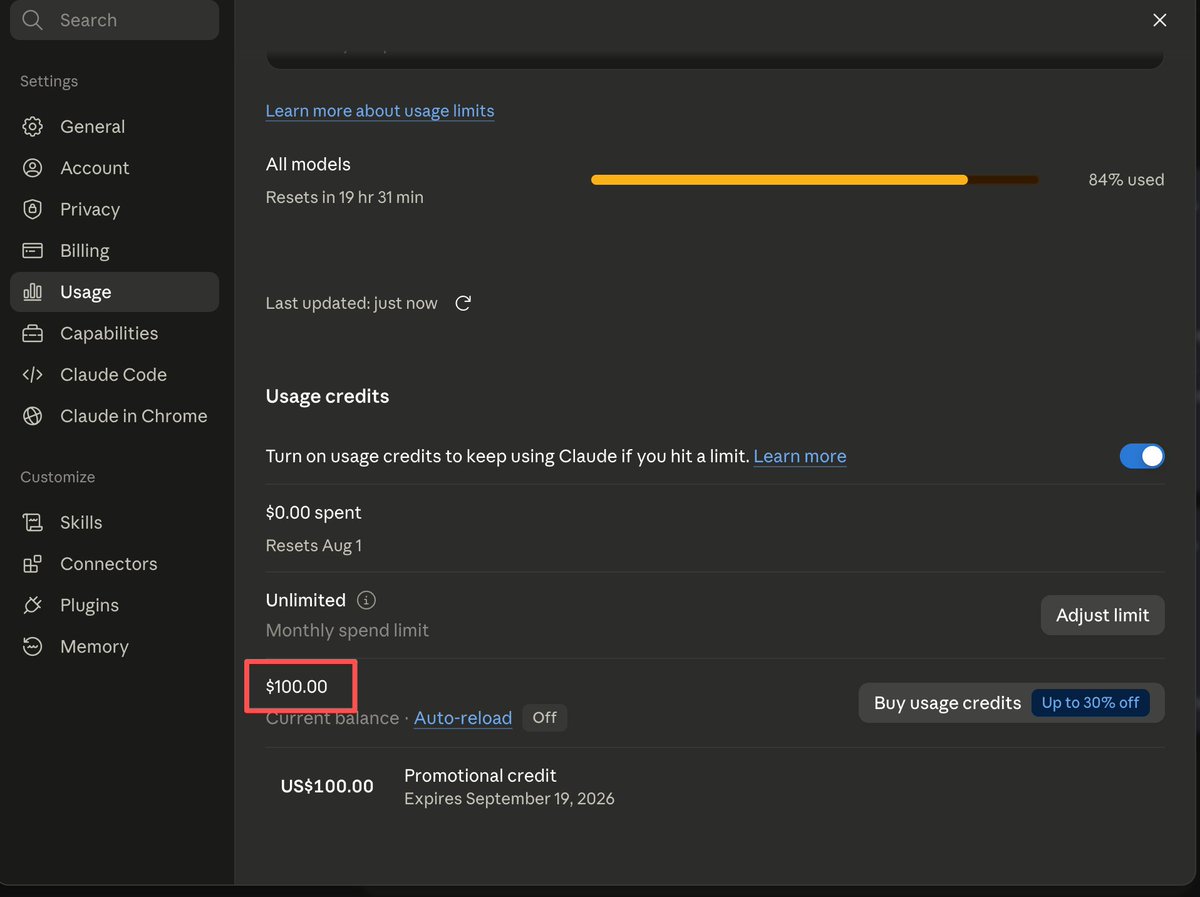
Task: Open the Account settings section
Action: pyautogui.click(x=114, y=168)
